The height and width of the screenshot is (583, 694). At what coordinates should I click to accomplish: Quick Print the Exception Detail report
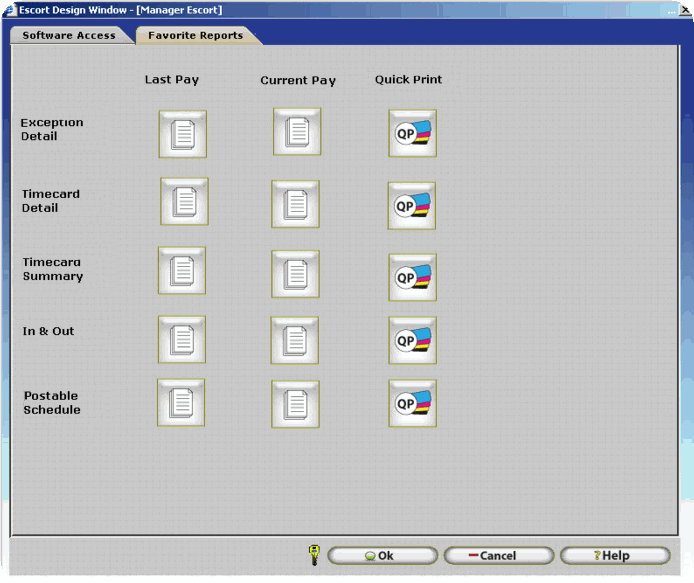click(412, 134)
